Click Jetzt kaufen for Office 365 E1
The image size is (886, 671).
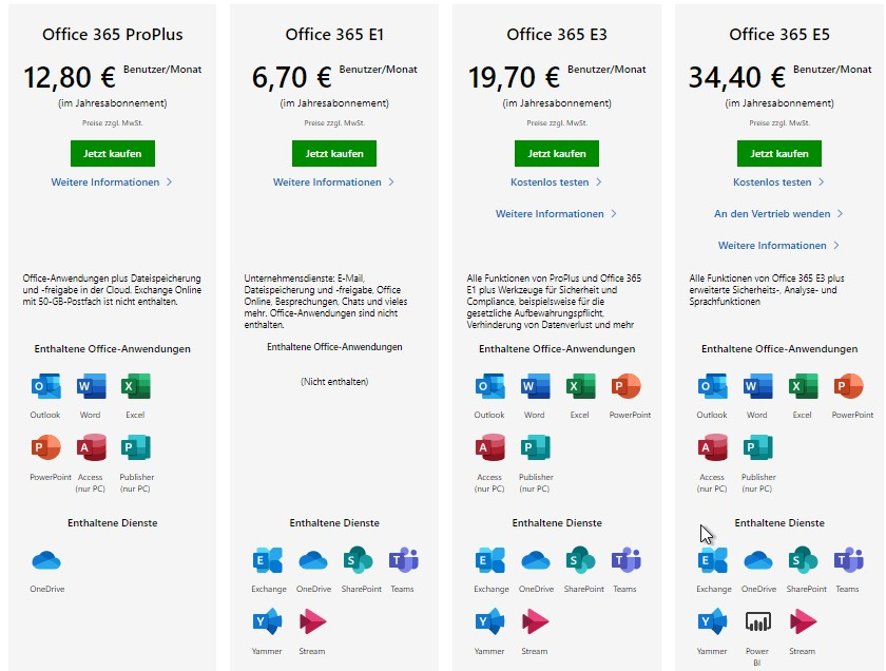point(334,154)
